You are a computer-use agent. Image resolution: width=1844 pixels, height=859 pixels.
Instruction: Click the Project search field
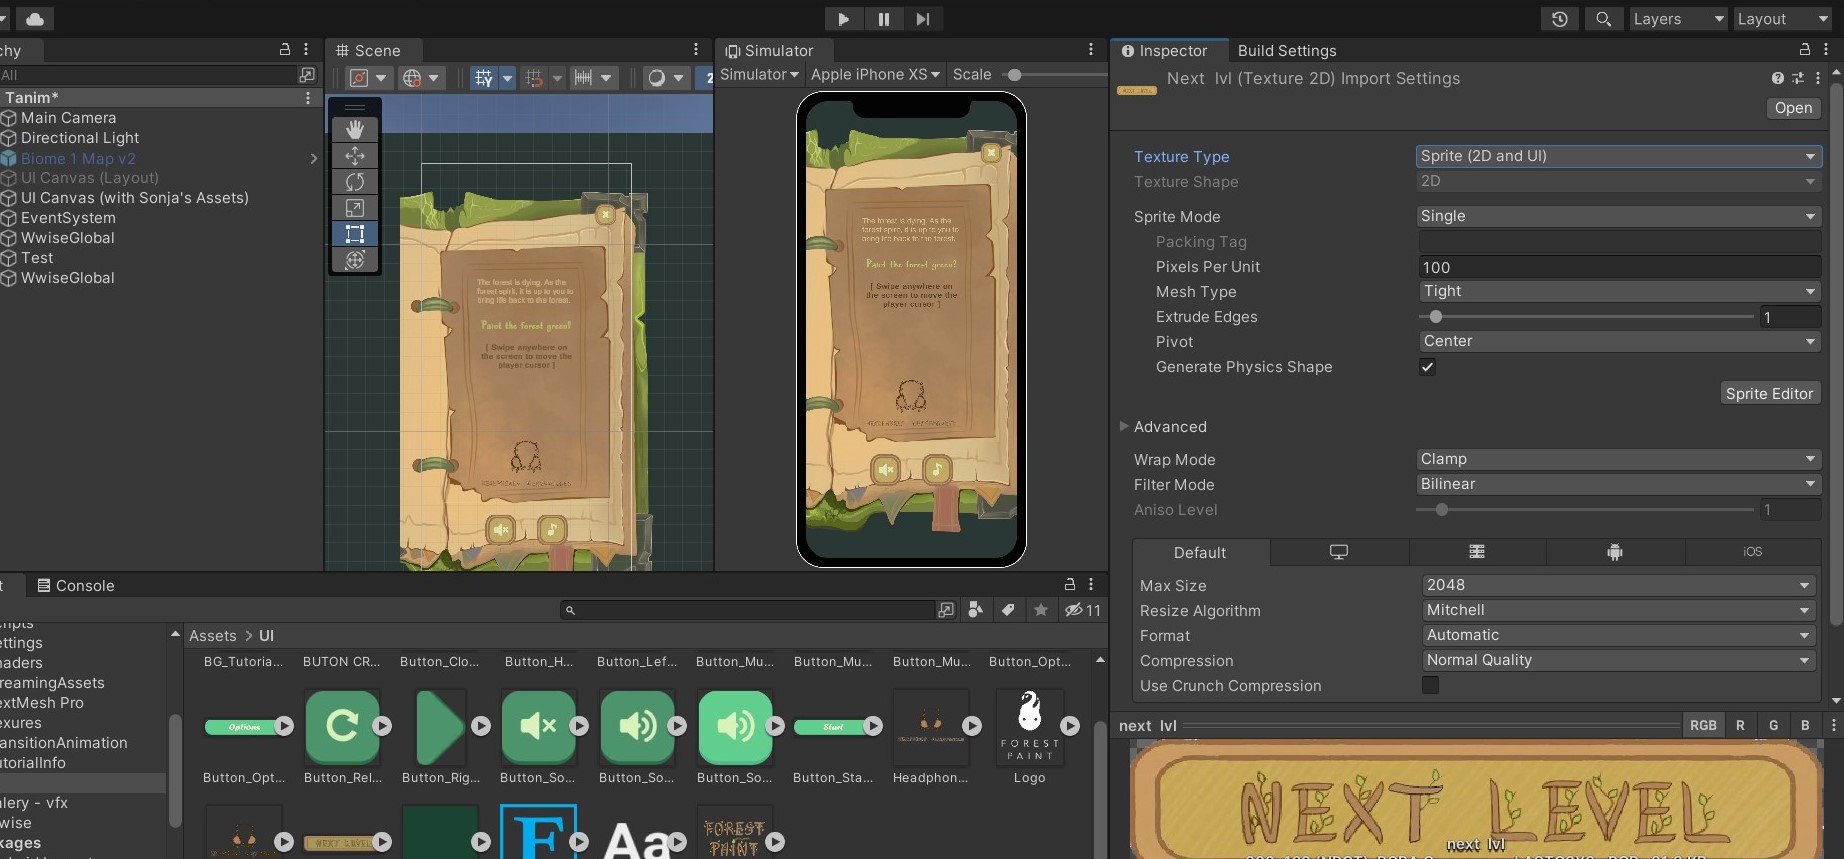[747, 610]
